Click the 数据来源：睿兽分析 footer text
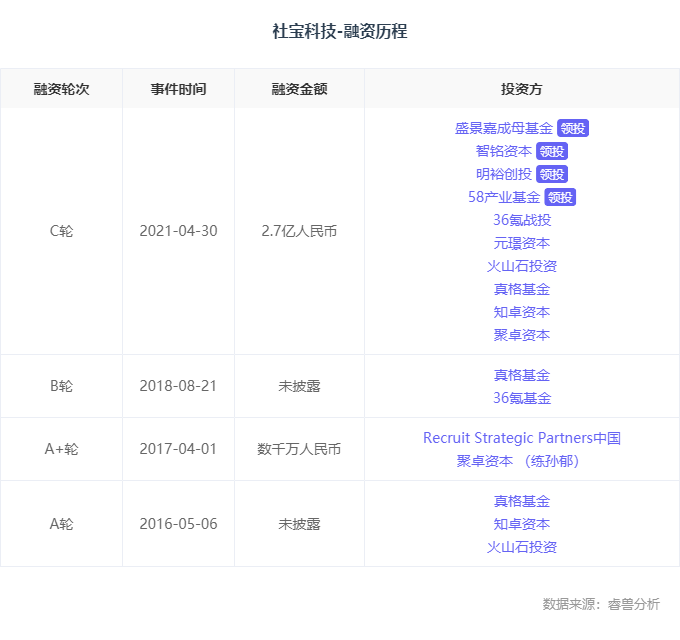Screen dimensions: 680x640 (x=601, y=604)
